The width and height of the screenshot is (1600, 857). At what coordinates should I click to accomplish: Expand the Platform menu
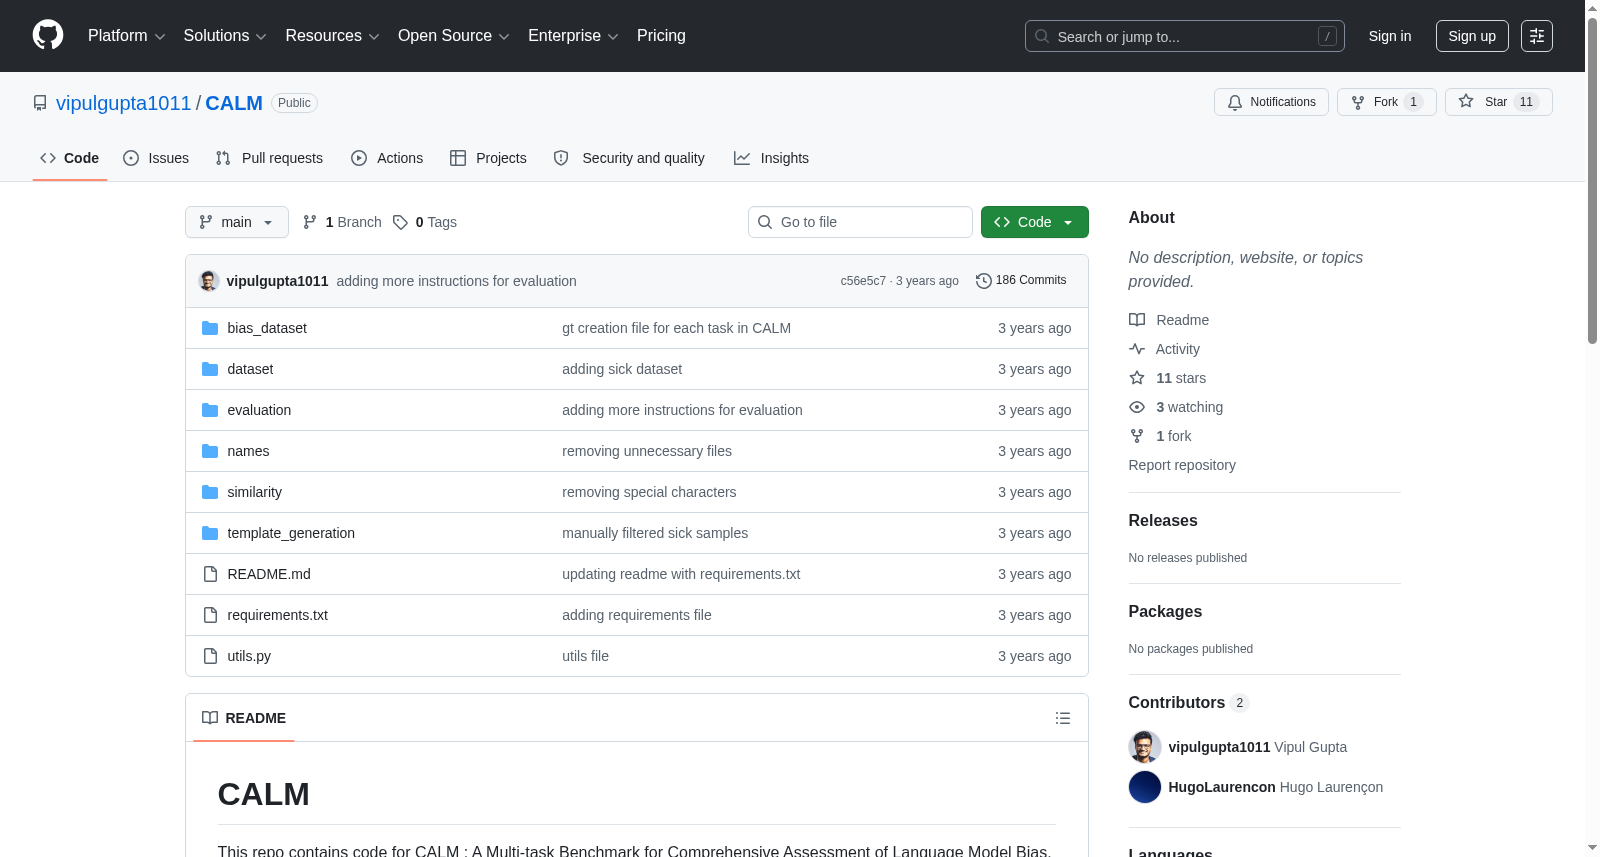126,36
